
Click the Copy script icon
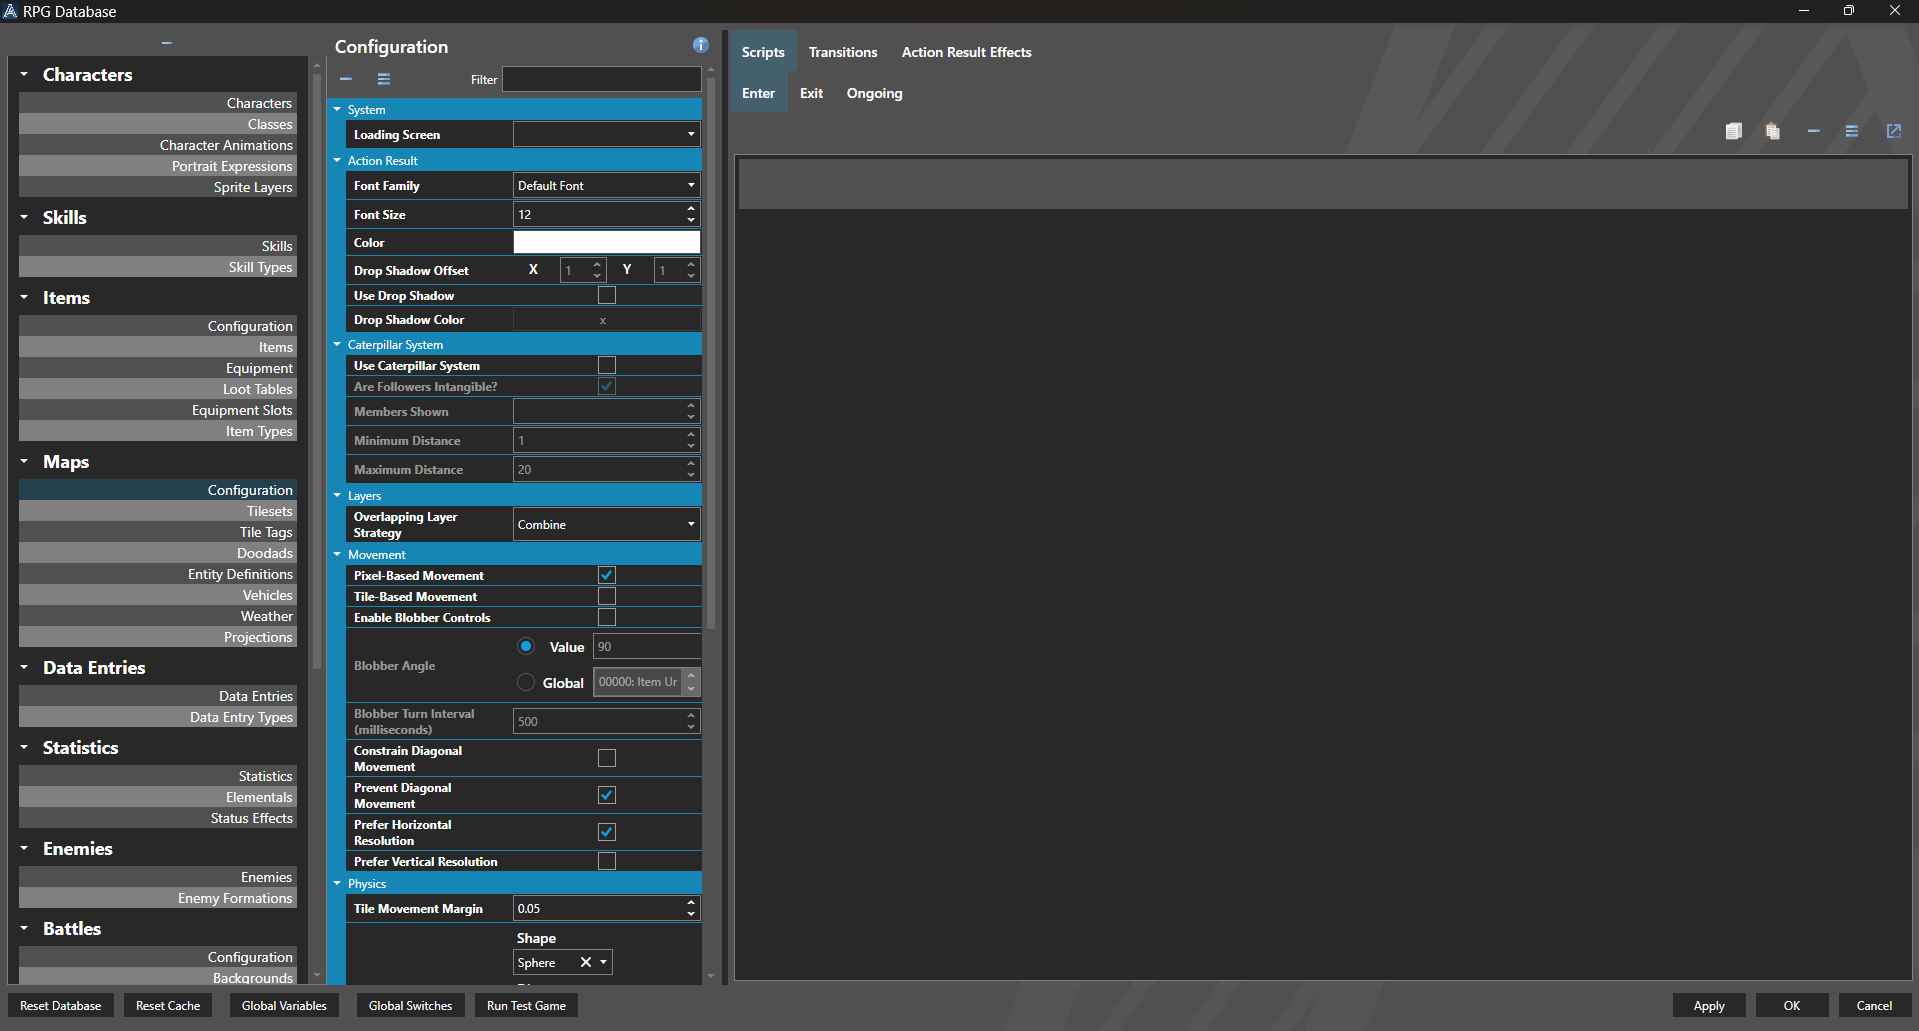click(x=1734, y=131)
